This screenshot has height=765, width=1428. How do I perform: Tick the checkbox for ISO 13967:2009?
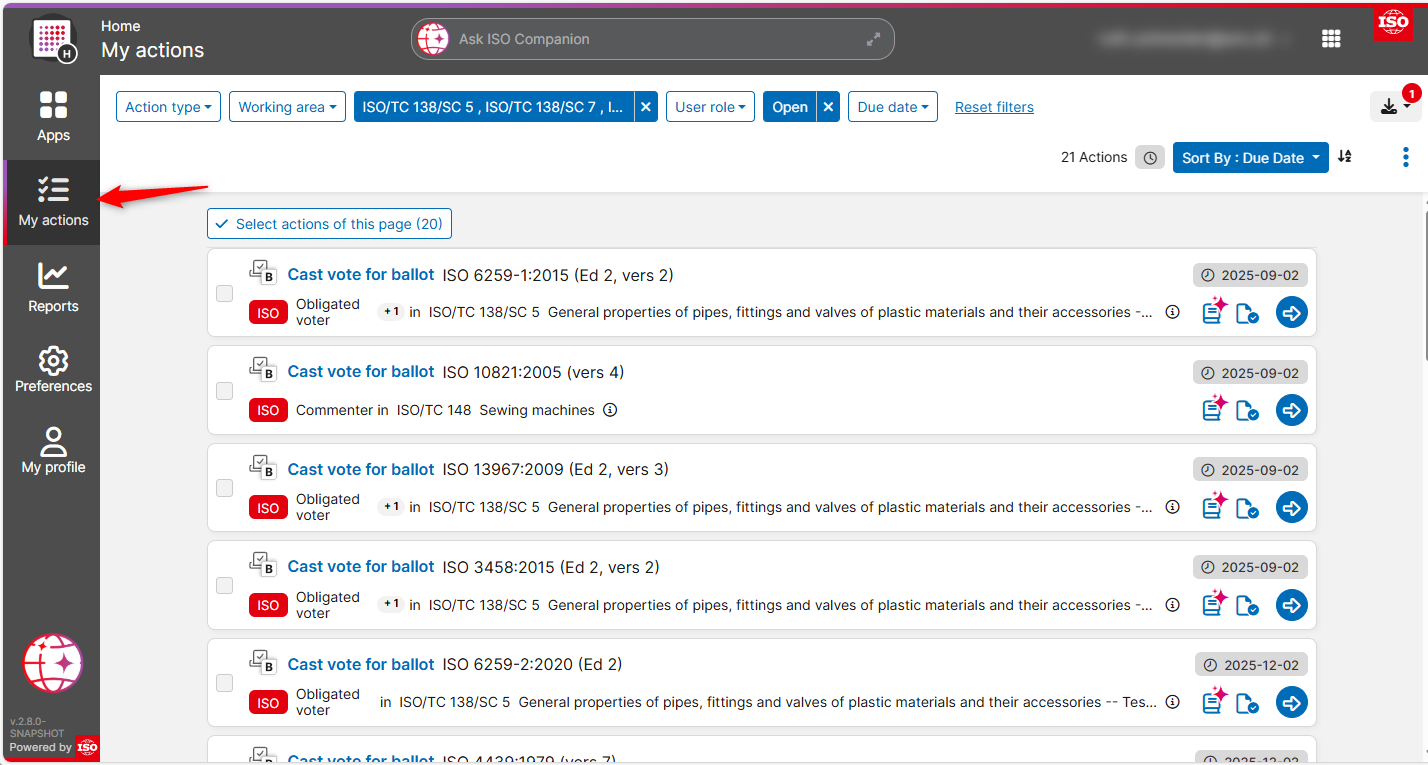pyautogui.click(x=225, y=488)
